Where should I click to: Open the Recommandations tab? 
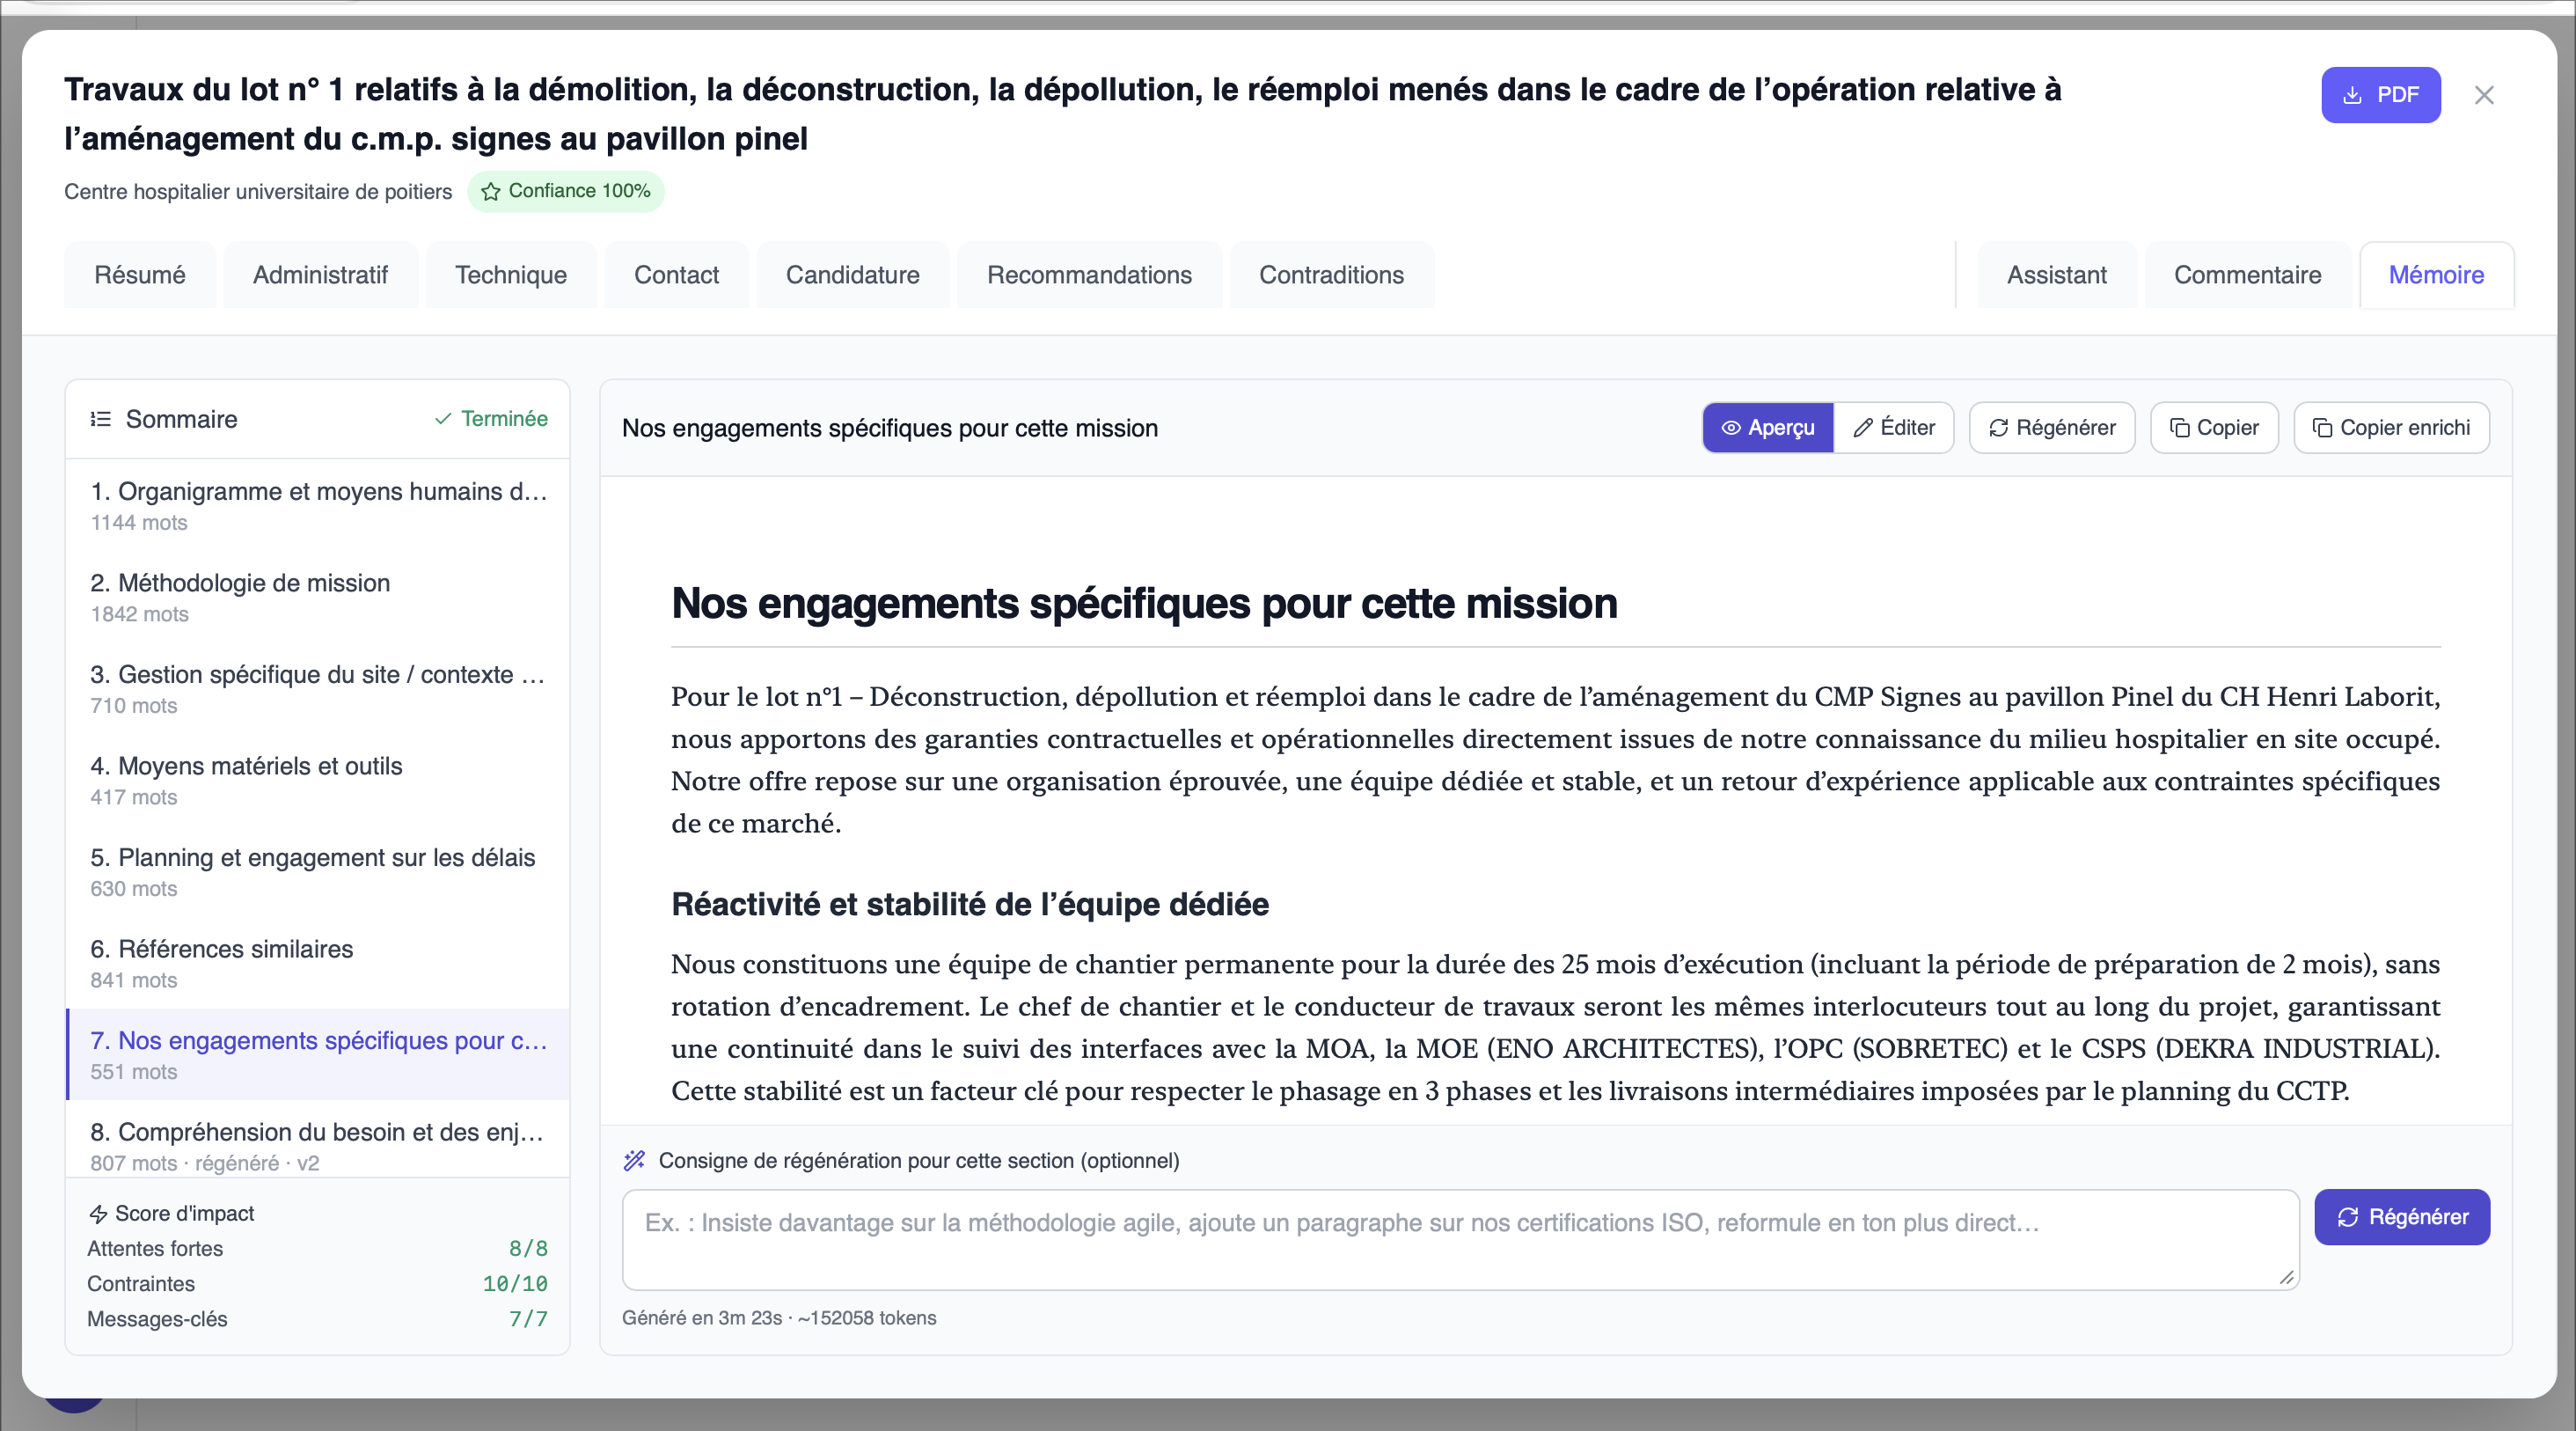[1089, 275]
